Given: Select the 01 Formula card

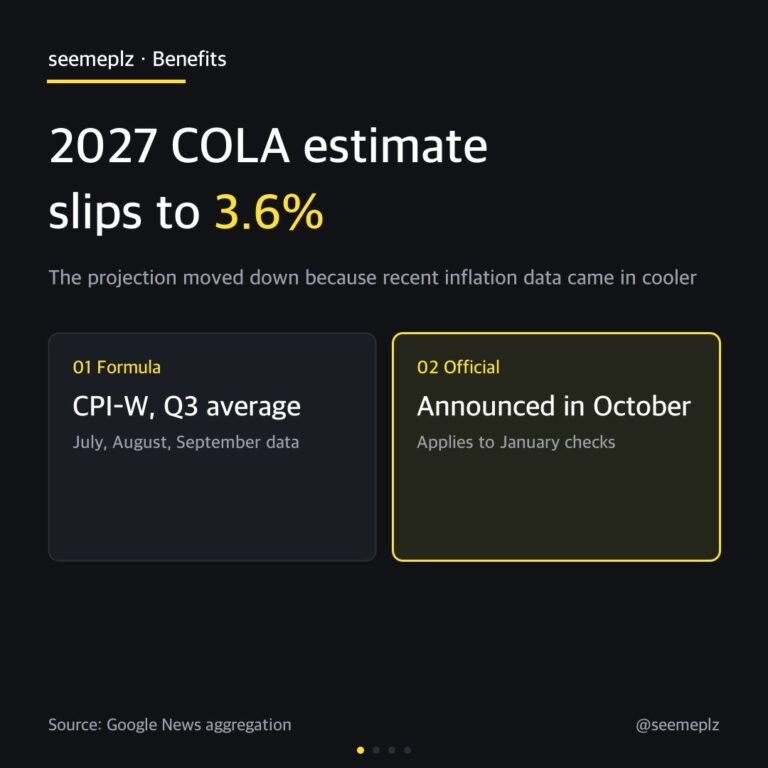Looking at the screenshot, I should click(x=212, y=447).
